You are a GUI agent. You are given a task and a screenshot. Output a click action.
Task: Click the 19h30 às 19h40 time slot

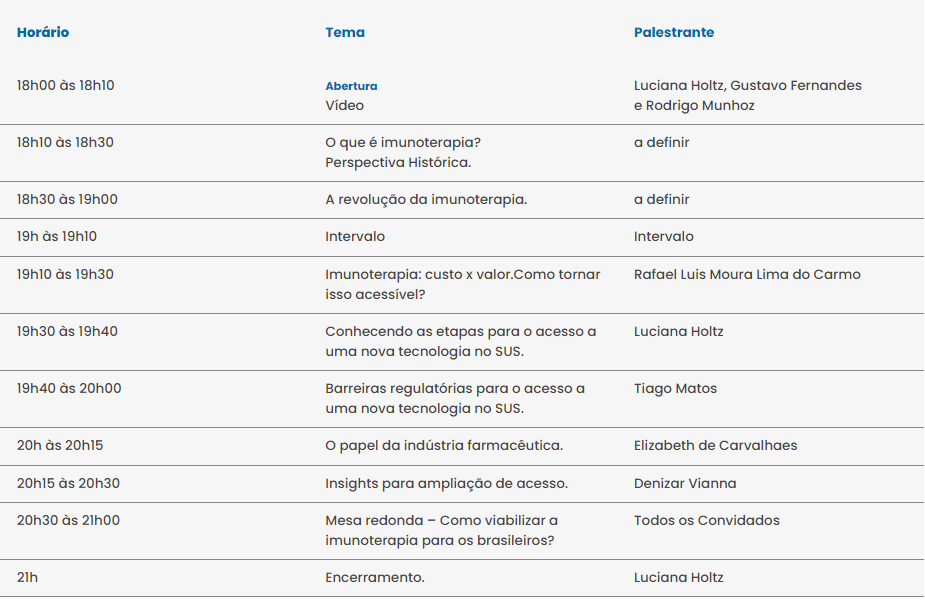coord(67,331)
